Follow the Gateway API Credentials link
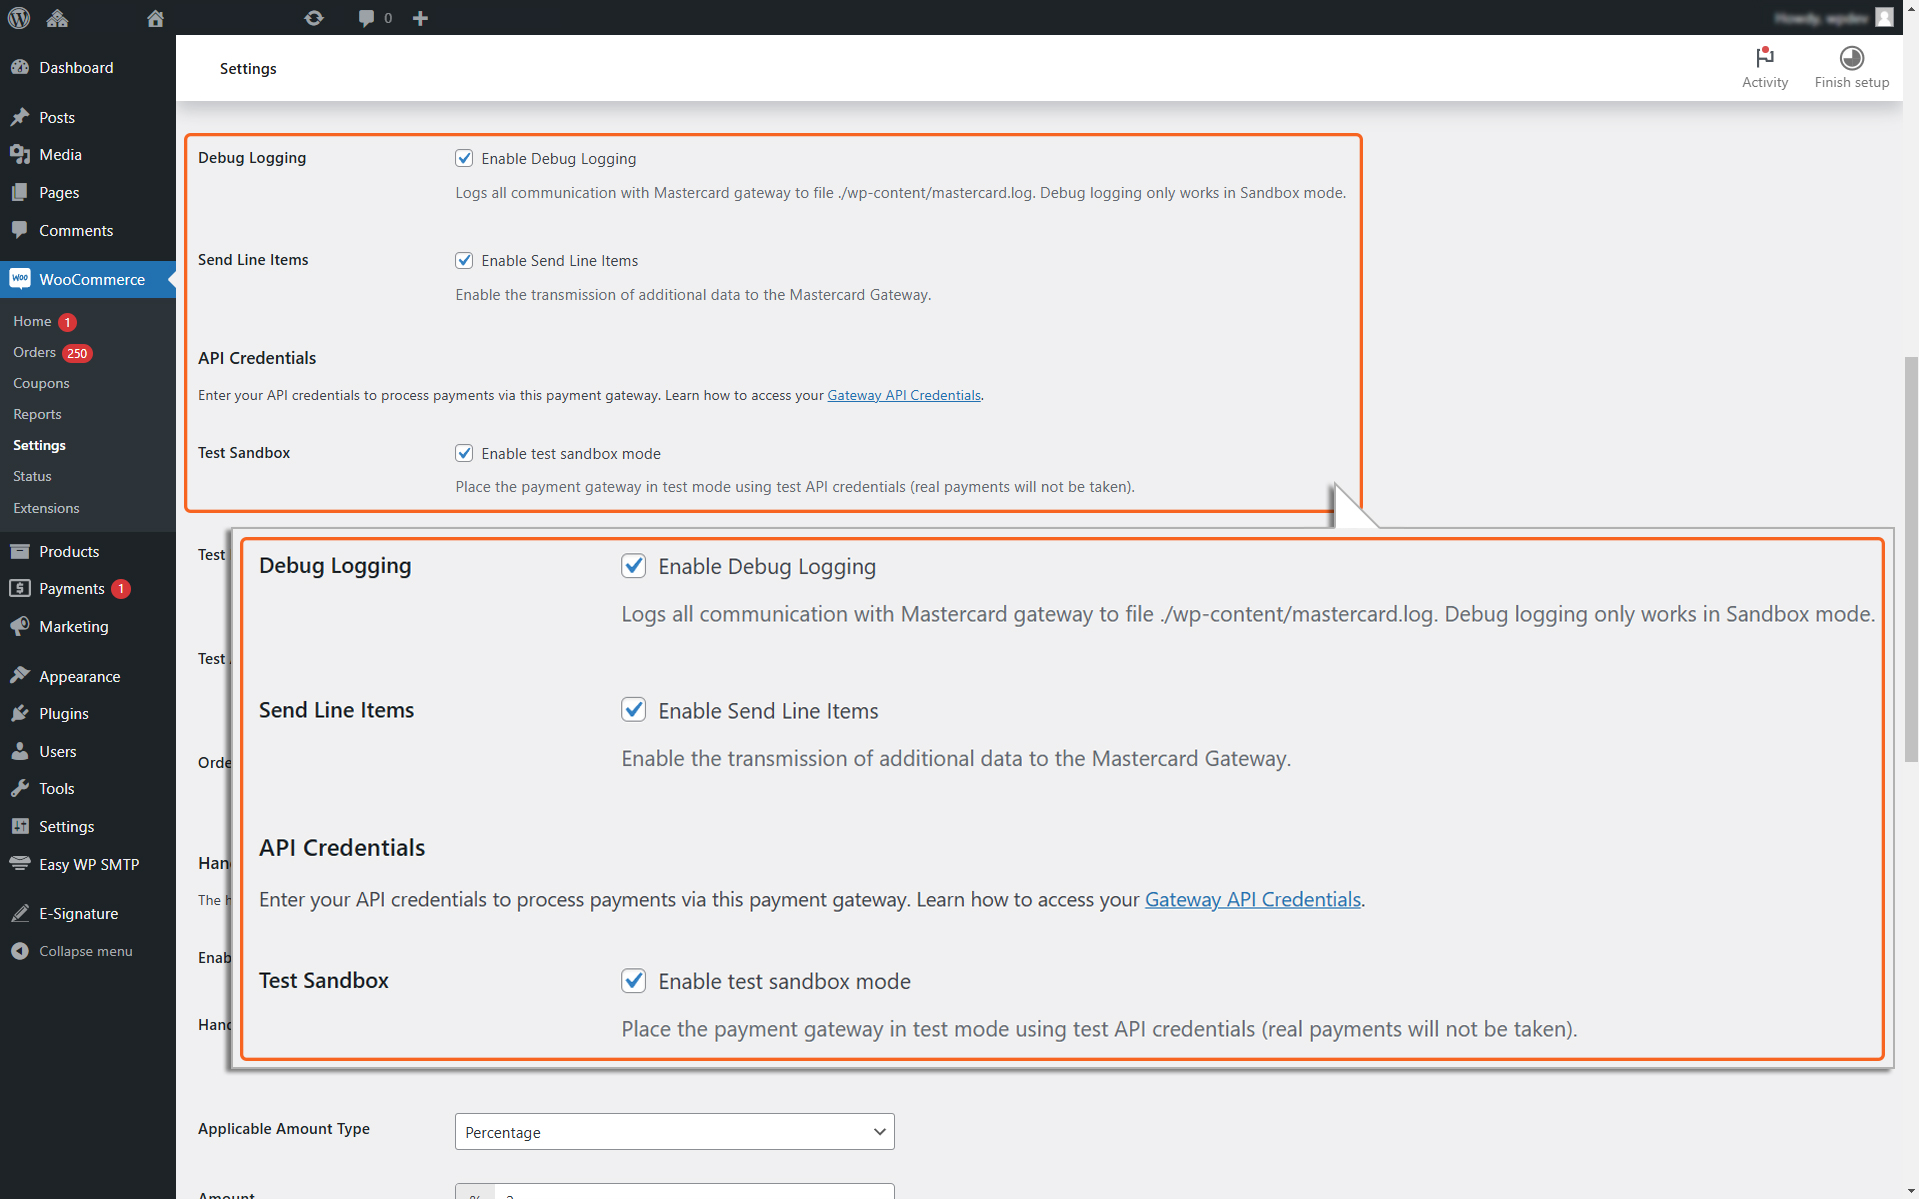Screen dimensions: 1919x1199 pos(903,395)
